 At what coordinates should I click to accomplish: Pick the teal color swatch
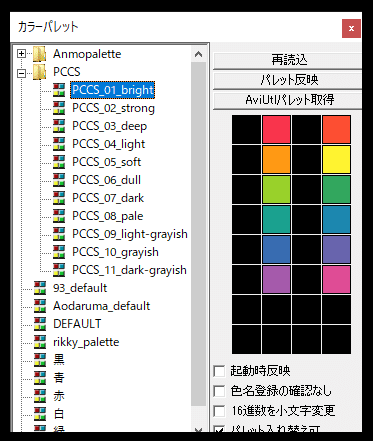[276, 219]
